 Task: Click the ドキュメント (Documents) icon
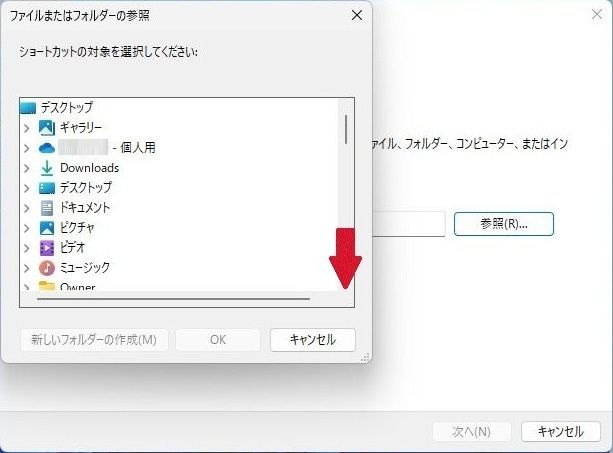pyautogui.click(x=46, y=208)
